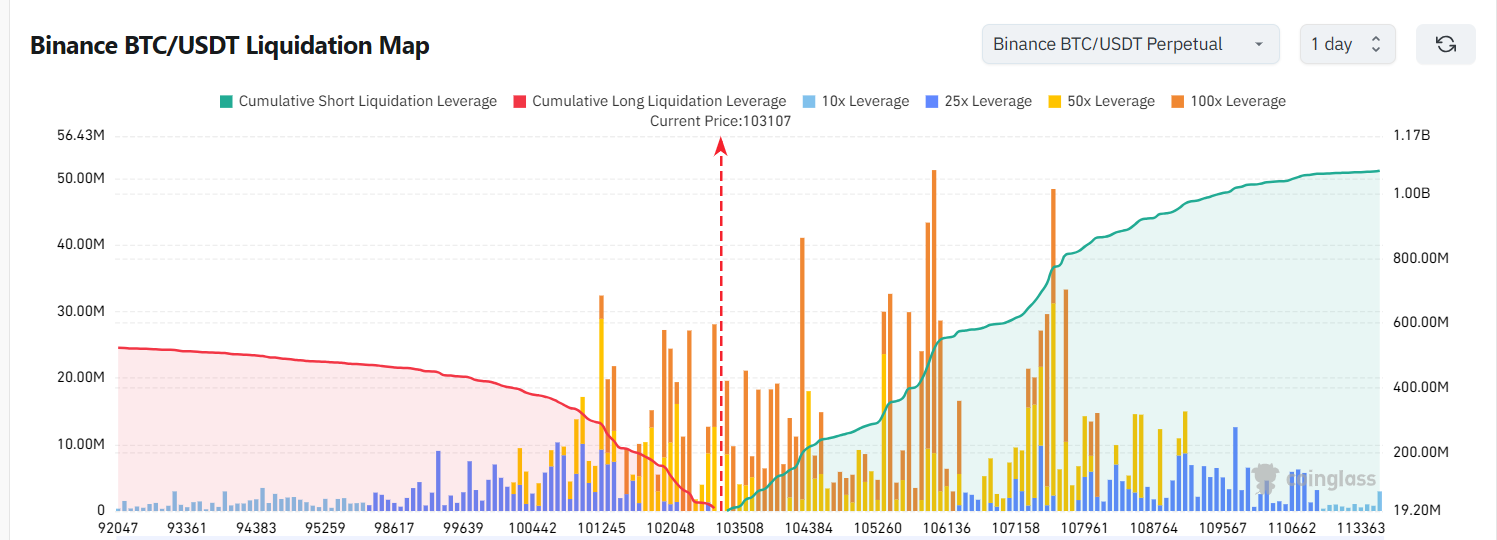Click the 95259 price axis label
Image resolution: width=1497 pixels, height=540 pixels.
(x=325, y=527)
